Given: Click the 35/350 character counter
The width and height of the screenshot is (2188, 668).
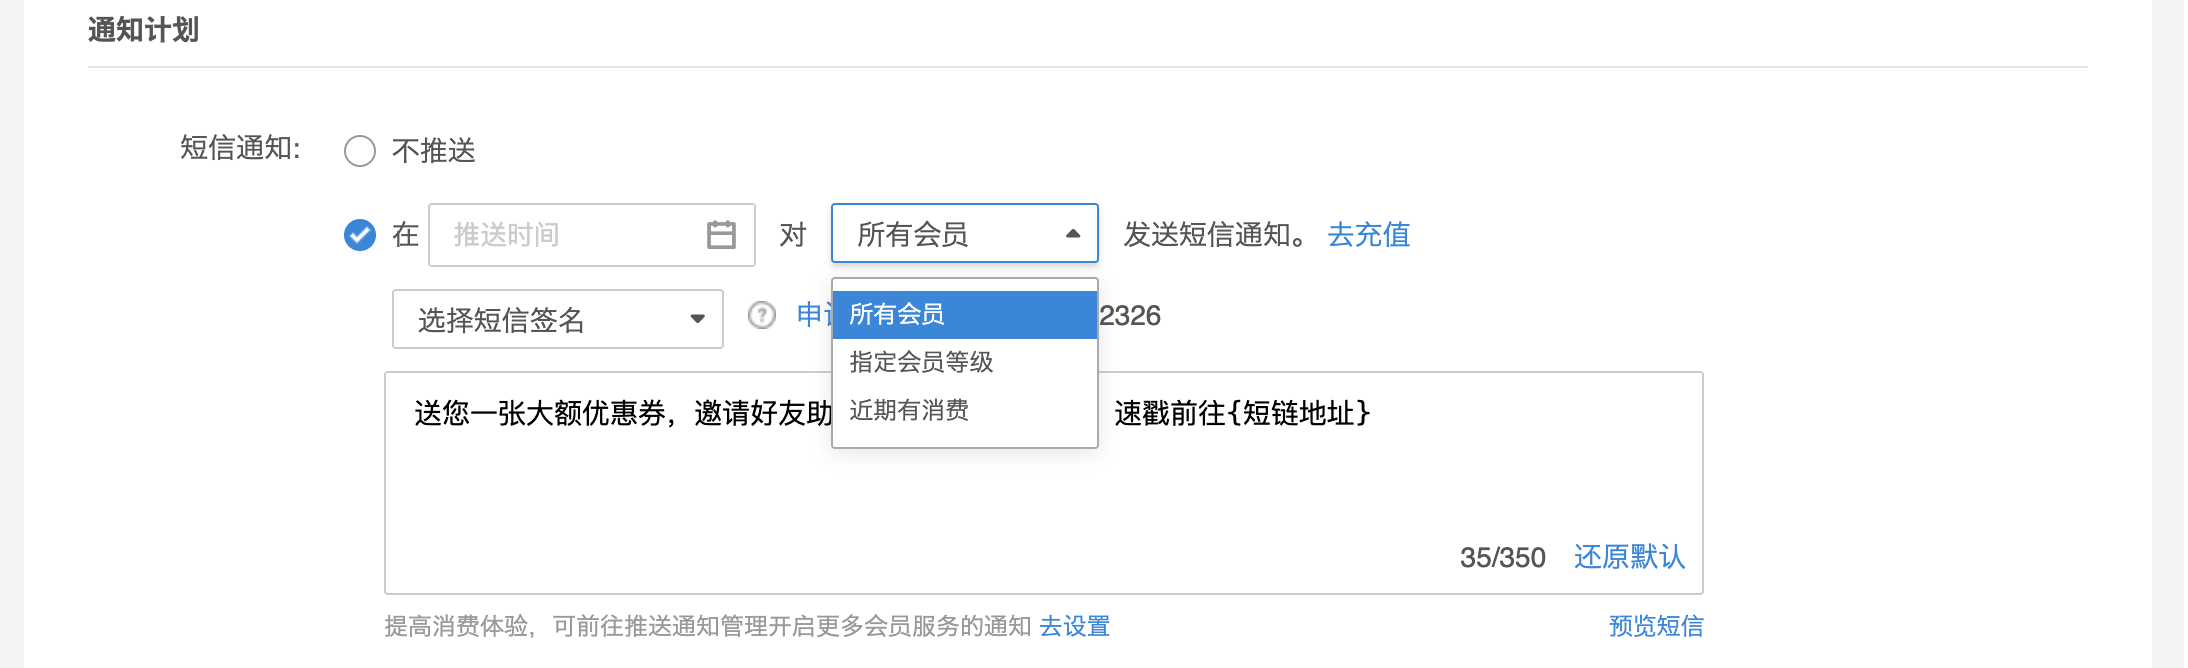Looking at the screenshot, I should pos(1502,558).
